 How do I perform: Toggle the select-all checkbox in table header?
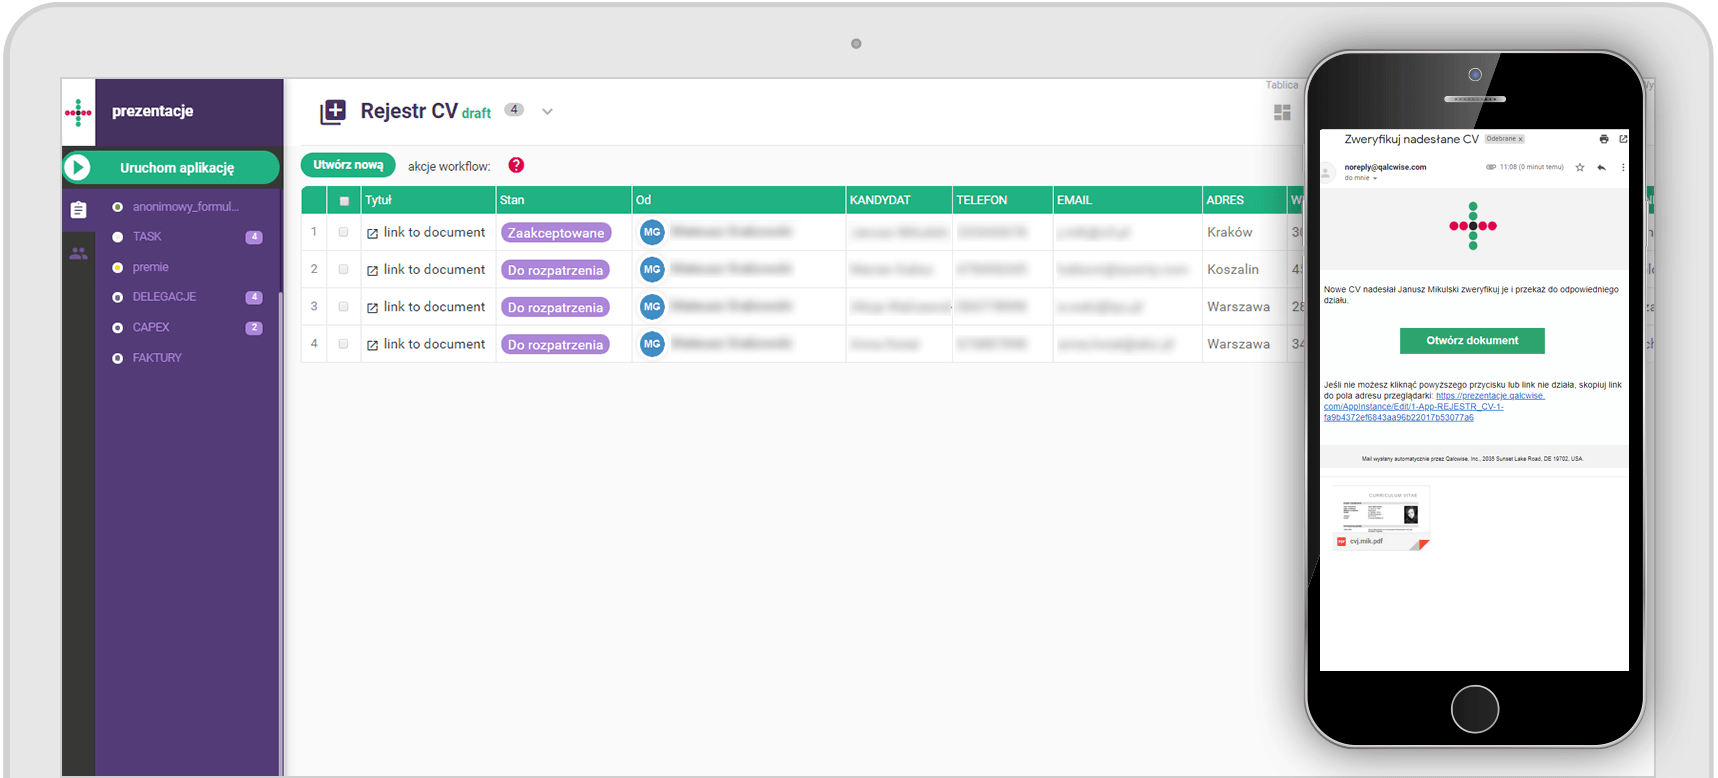pos(344,201)
